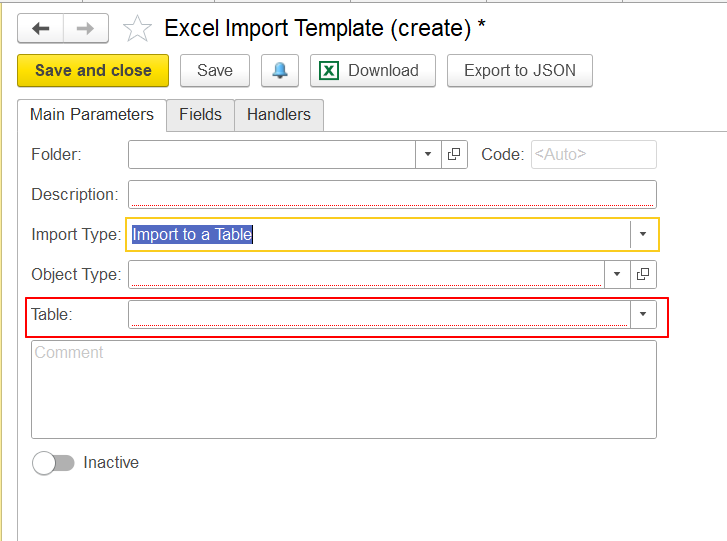Open Folder field's open-object icon
This screenshot has height=541, width=727.
pos(454,154)
